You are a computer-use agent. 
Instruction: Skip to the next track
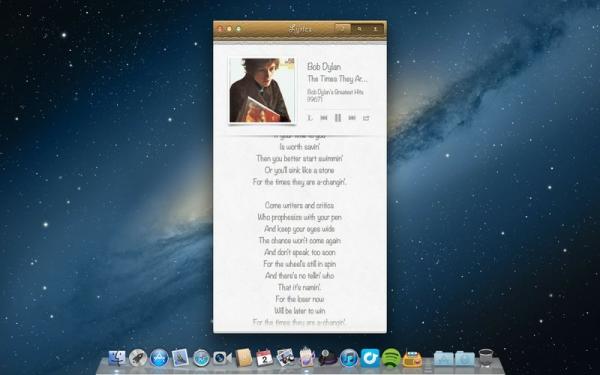352,118
